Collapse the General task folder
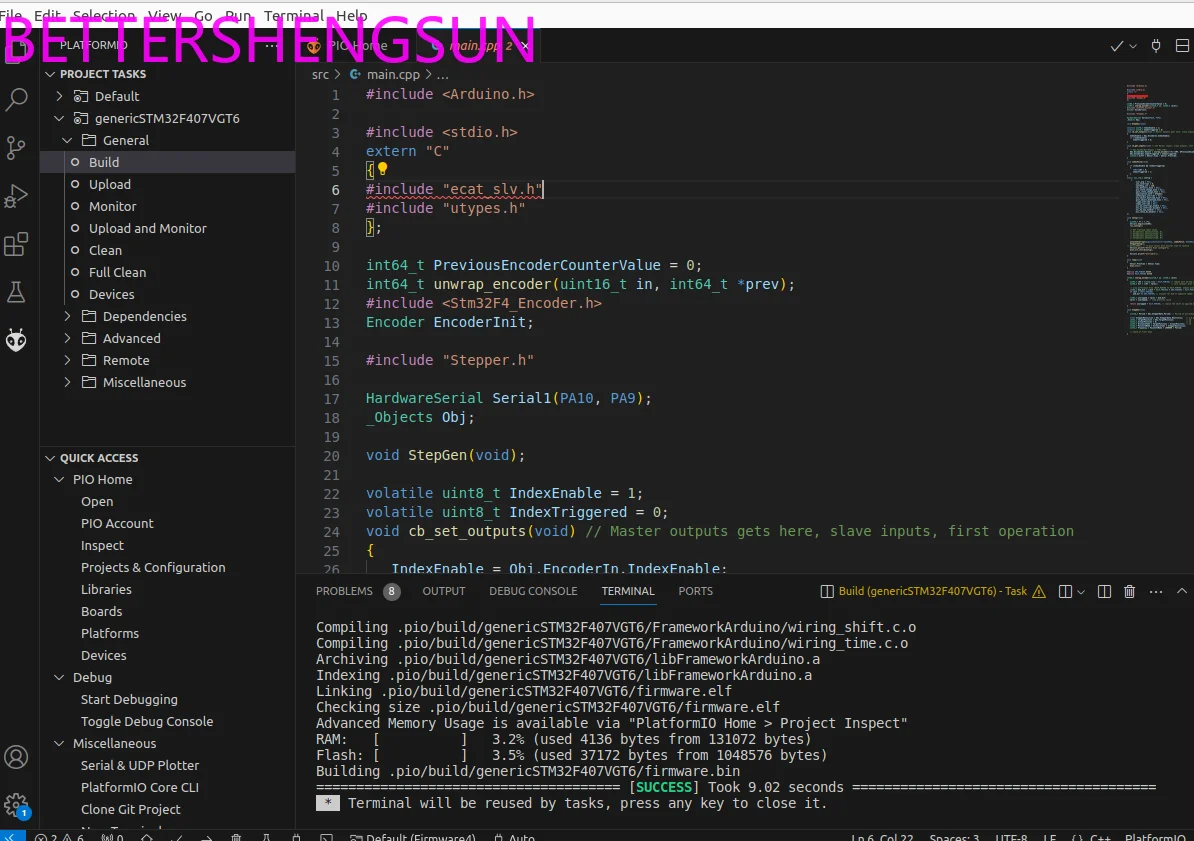 [68, 140]
